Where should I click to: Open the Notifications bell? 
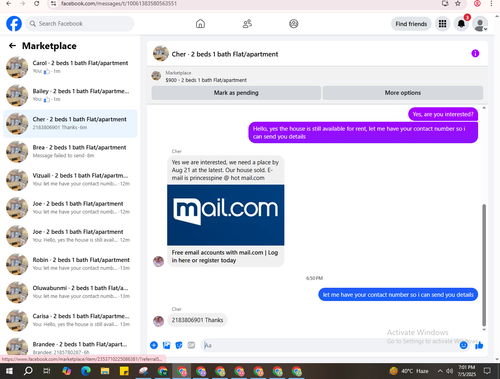[461, 24]
